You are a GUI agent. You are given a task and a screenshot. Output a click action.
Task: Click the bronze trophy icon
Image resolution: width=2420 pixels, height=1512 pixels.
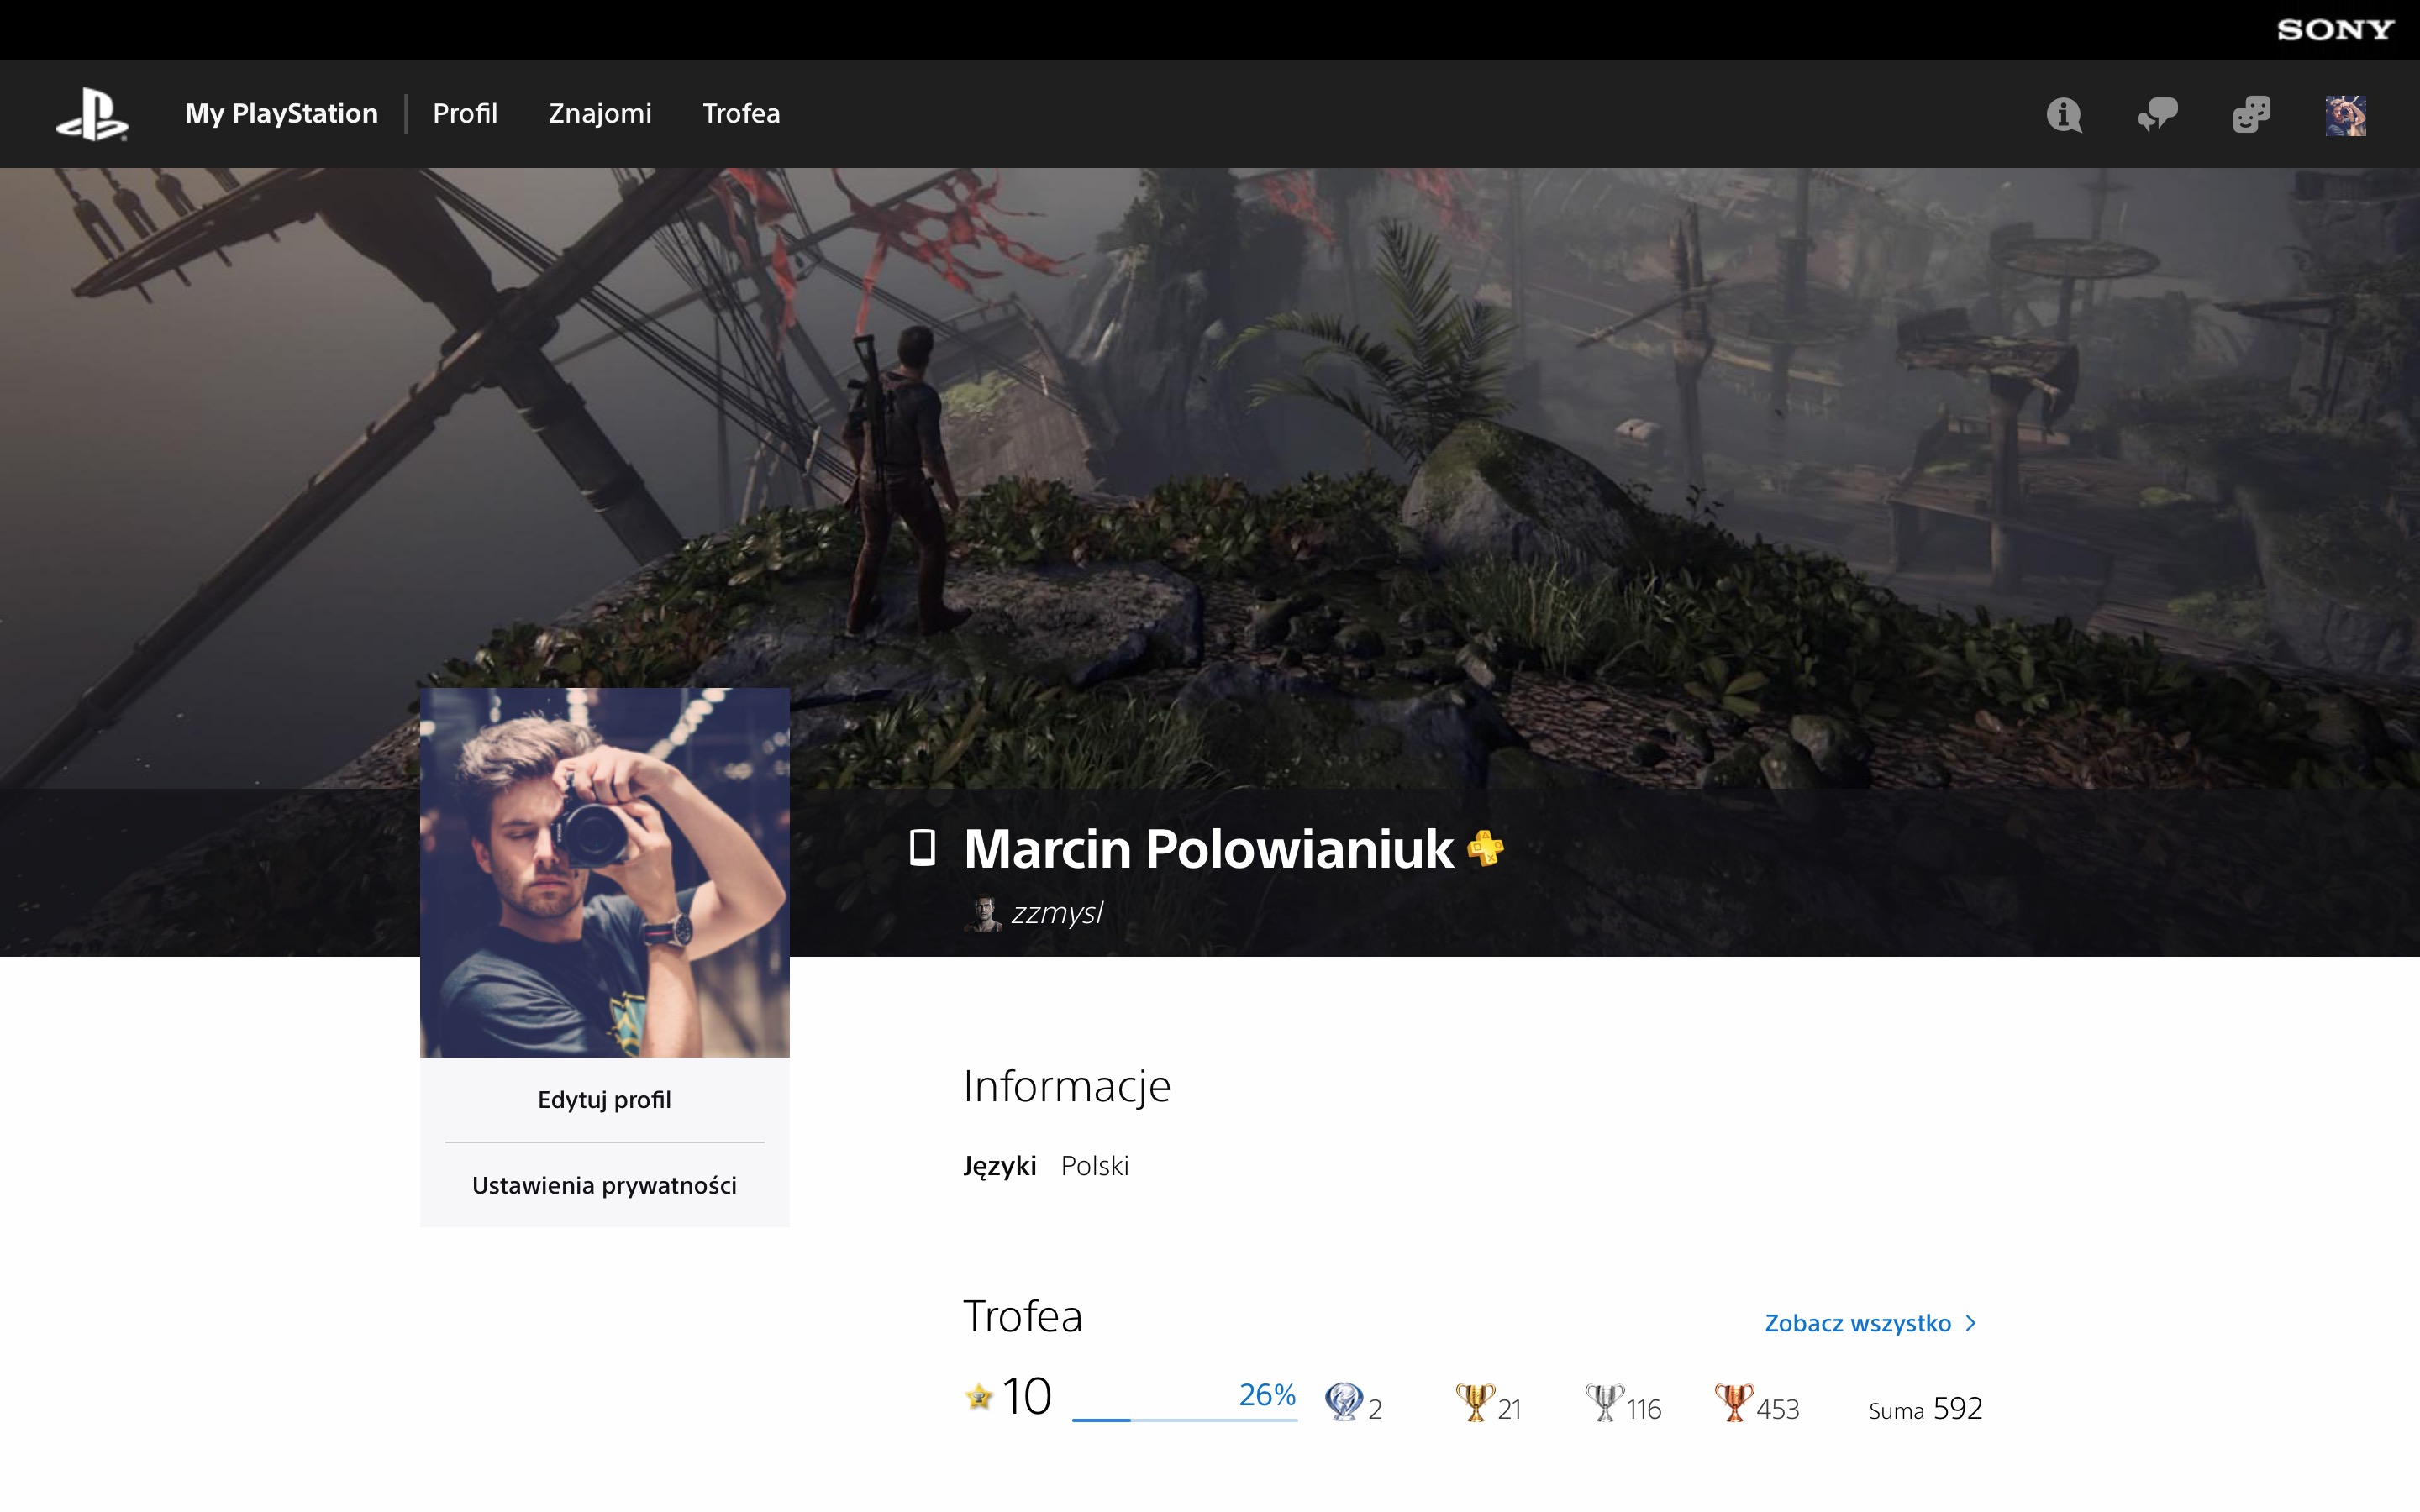(x=1734, y=1401)
